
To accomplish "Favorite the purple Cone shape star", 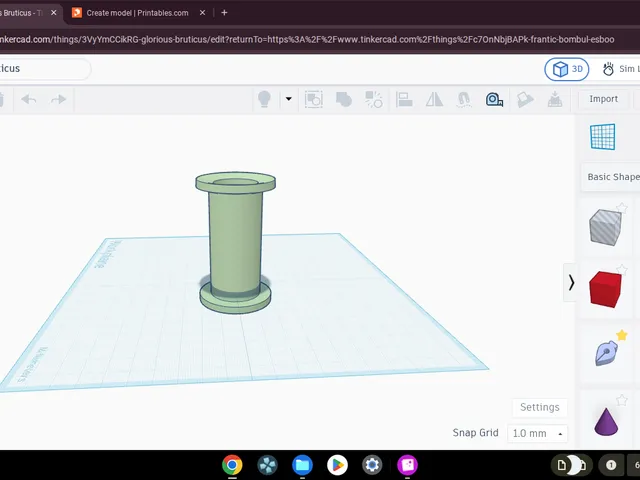I will click(x=622, y=400).
